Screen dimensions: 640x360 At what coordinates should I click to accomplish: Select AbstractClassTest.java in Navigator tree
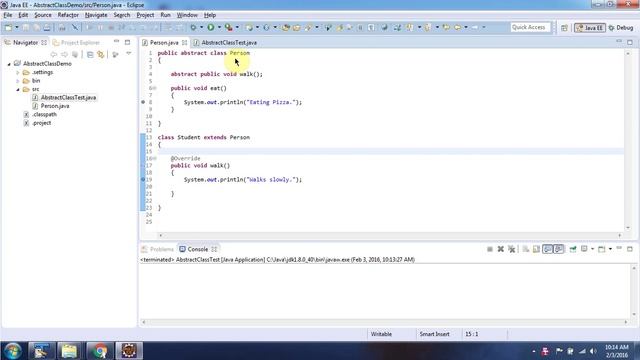[68, 98]
